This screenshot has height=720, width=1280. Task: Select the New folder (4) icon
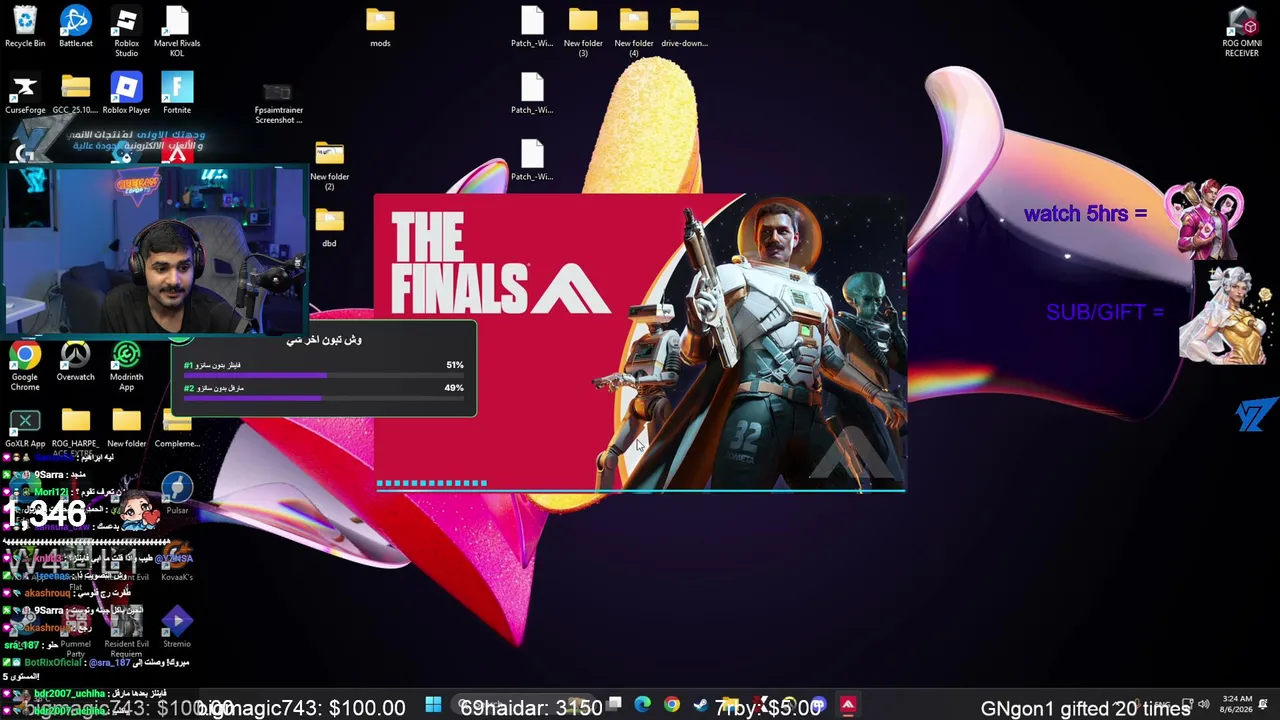point(634,32)
